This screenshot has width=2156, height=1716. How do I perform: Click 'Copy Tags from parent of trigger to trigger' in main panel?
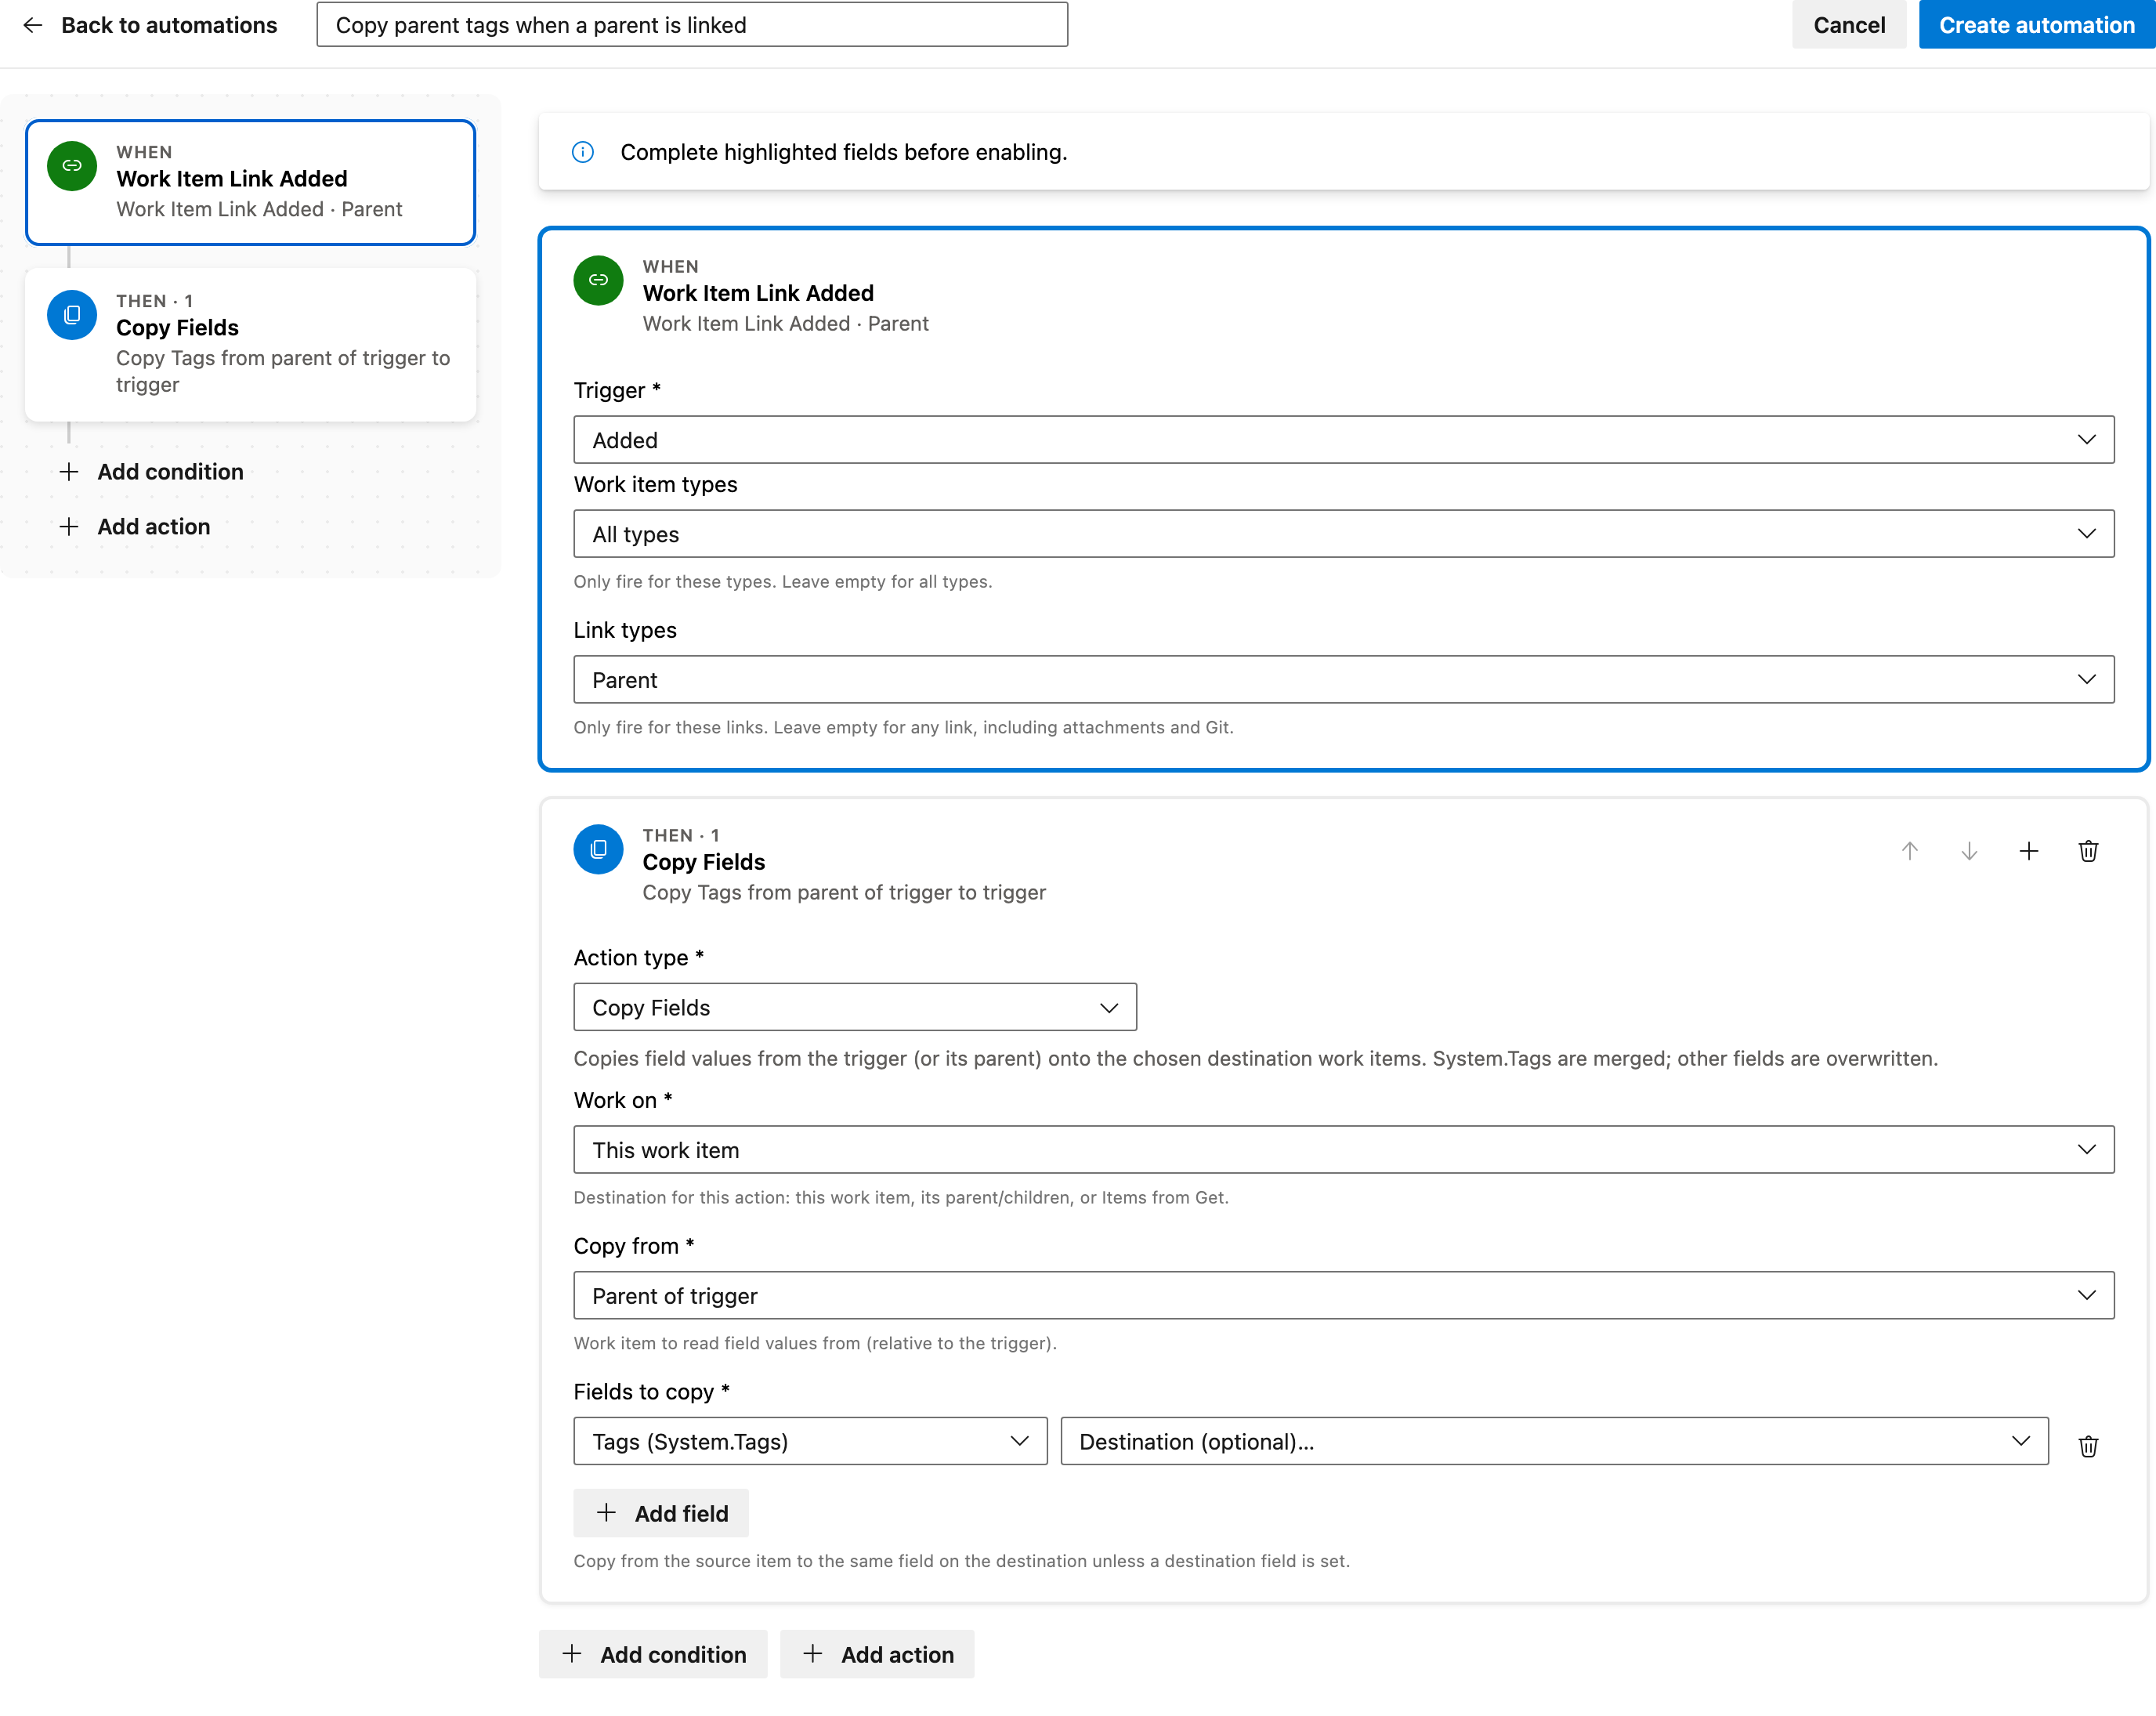tap(844, 892)
